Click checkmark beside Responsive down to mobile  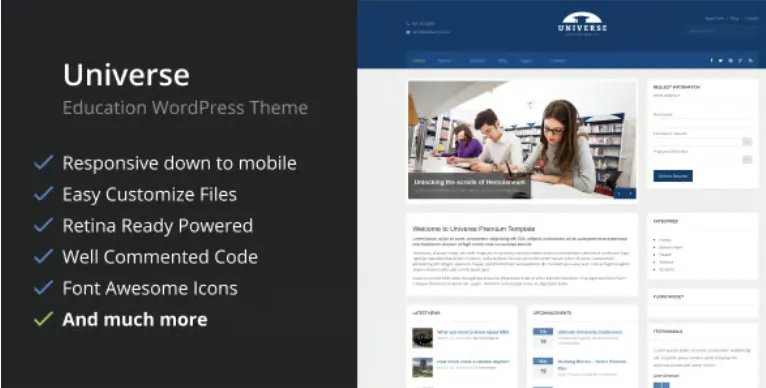(x=43, y=162)
